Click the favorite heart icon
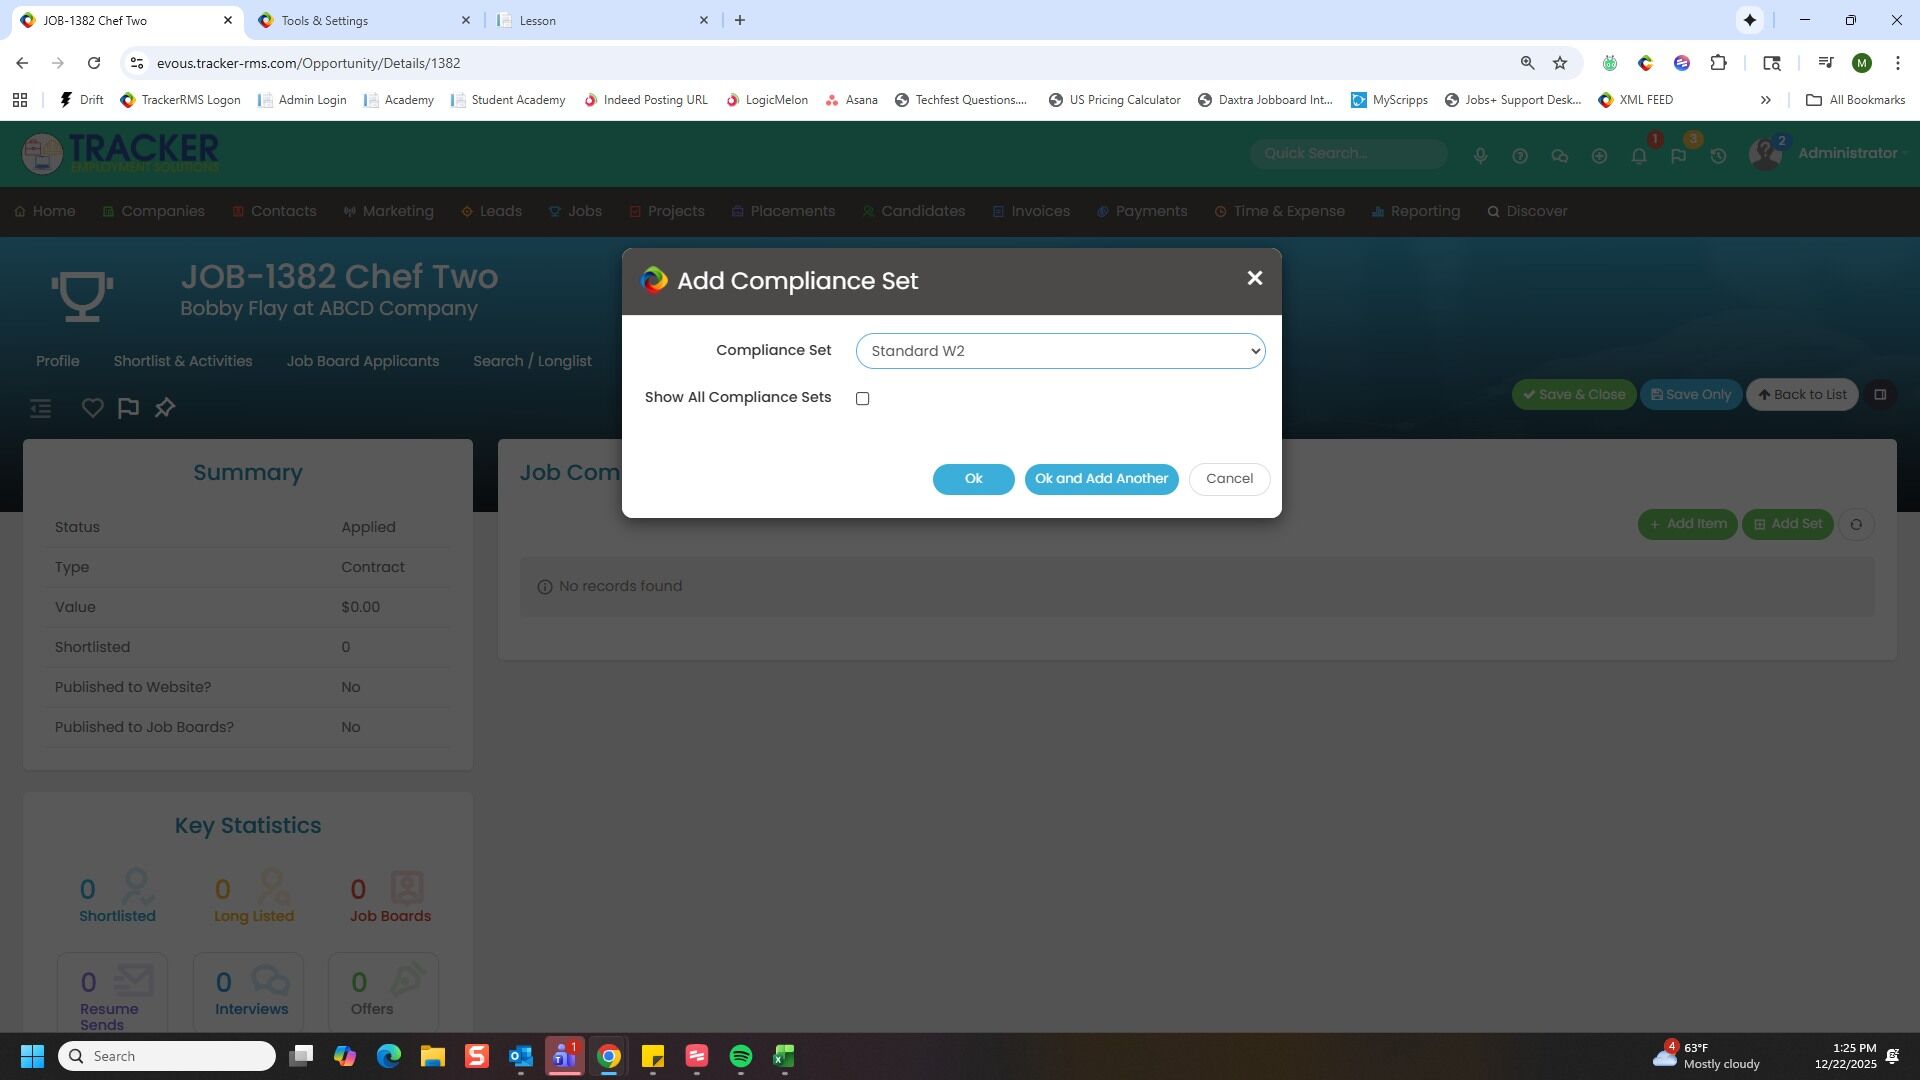1920x1080 pixels. click(92, 408)
